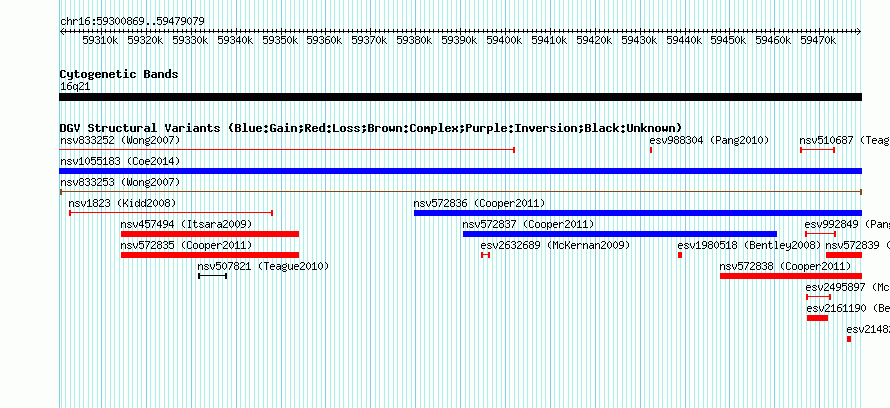Select the blue nsv572836 gain bar
The image size is (890, 408).
[x=638, y=213]
